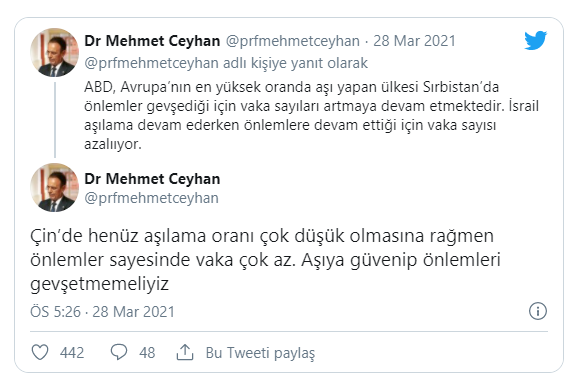Open the tweet info circle icon
579x386 pixels.
(x=538, y=311)
